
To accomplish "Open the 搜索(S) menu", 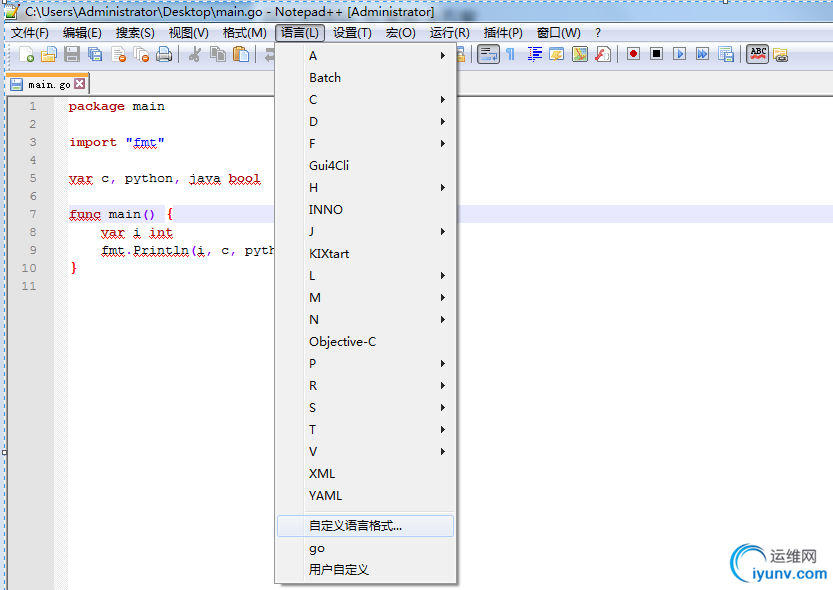I will tap(135, 33).
